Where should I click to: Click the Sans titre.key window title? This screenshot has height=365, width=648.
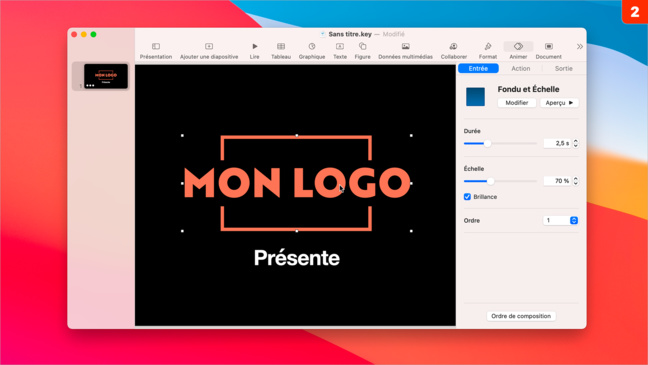point(350,34)
